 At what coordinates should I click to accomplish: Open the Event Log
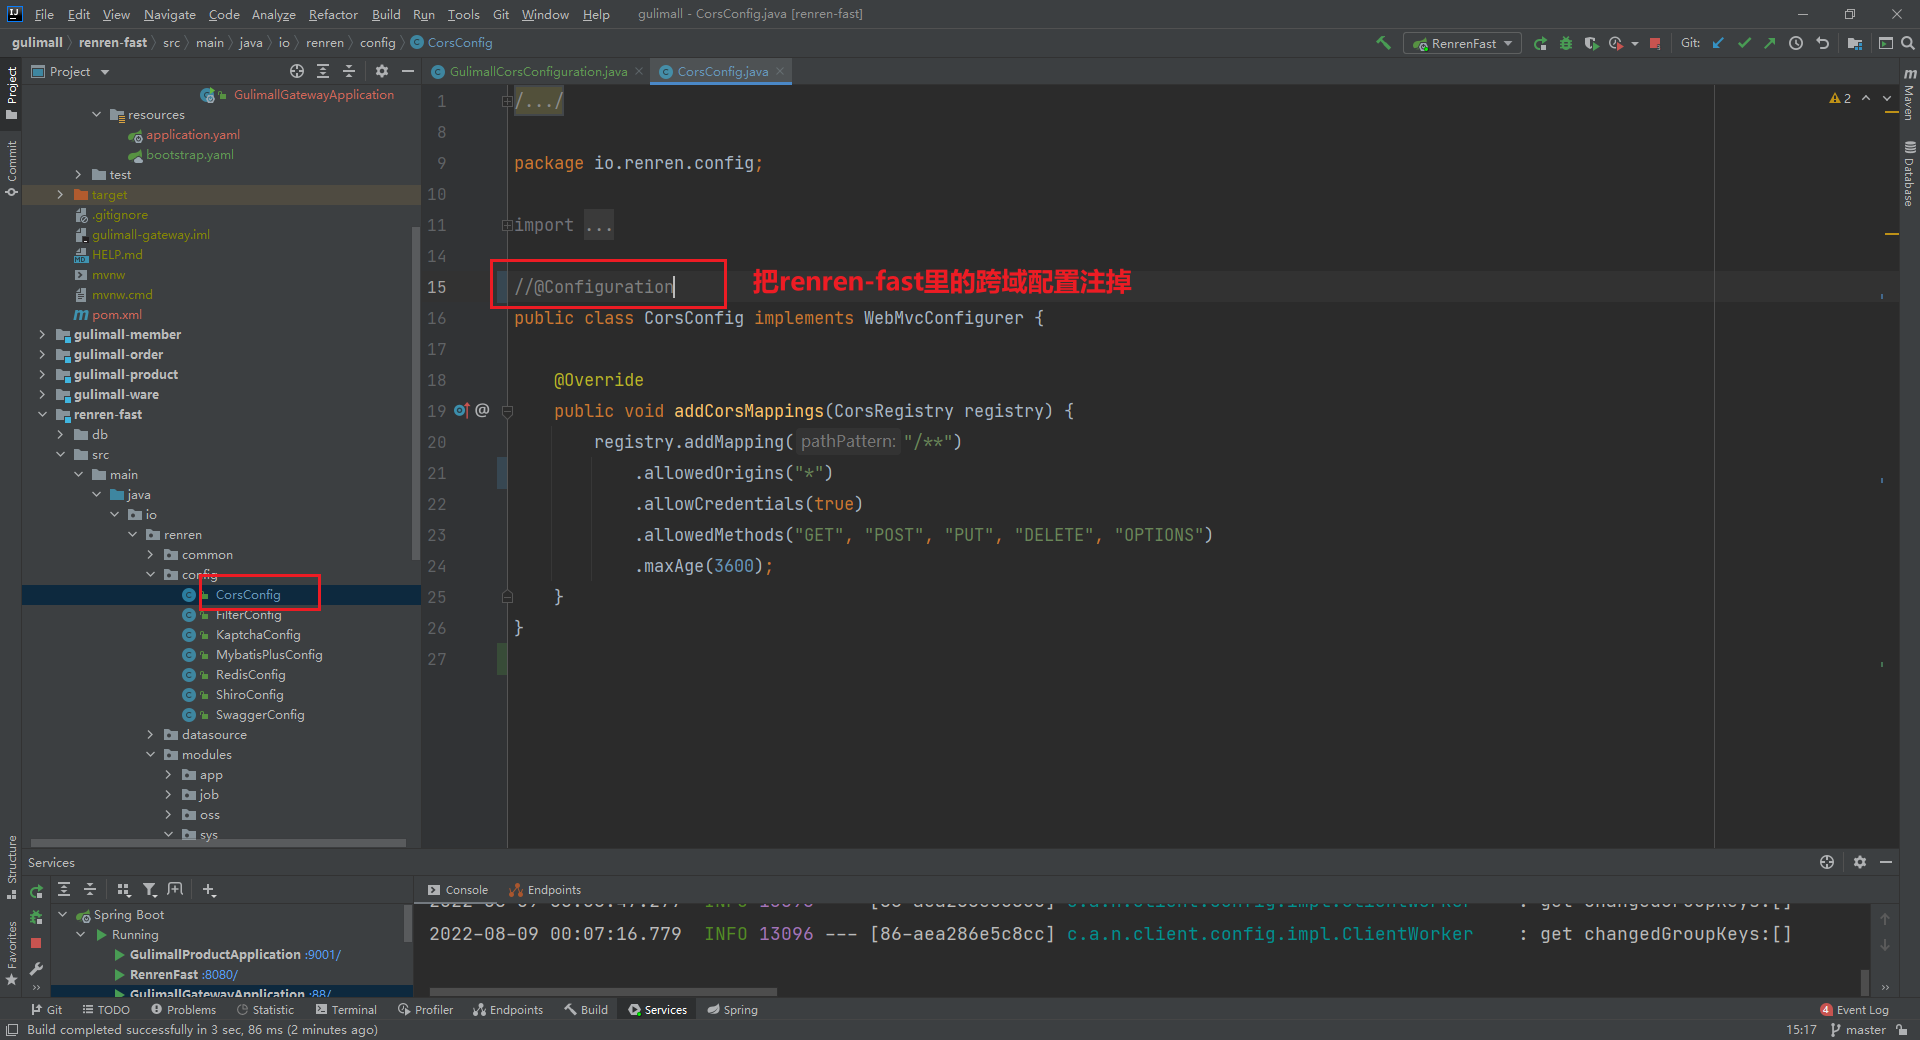pos(1855,1010)
